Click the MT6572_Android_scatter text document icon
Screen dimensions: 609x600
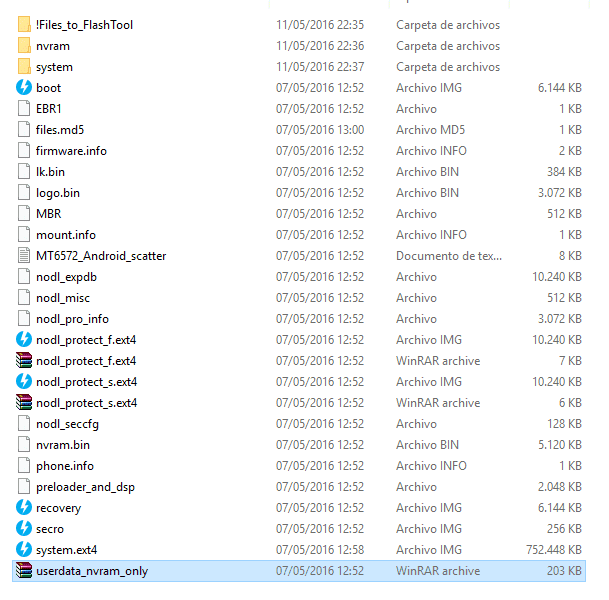(24, 256)
